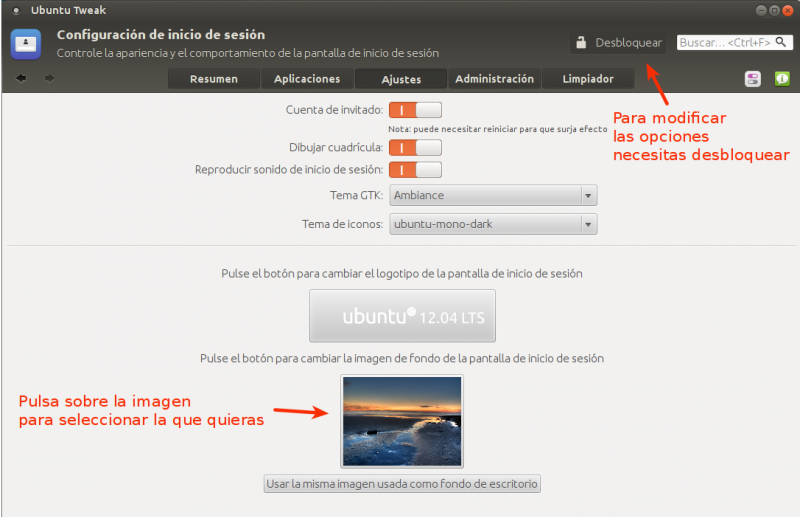Go to the Limpiador tab
Viewport: 800px width, 517px height.
[x=588, y=79]
